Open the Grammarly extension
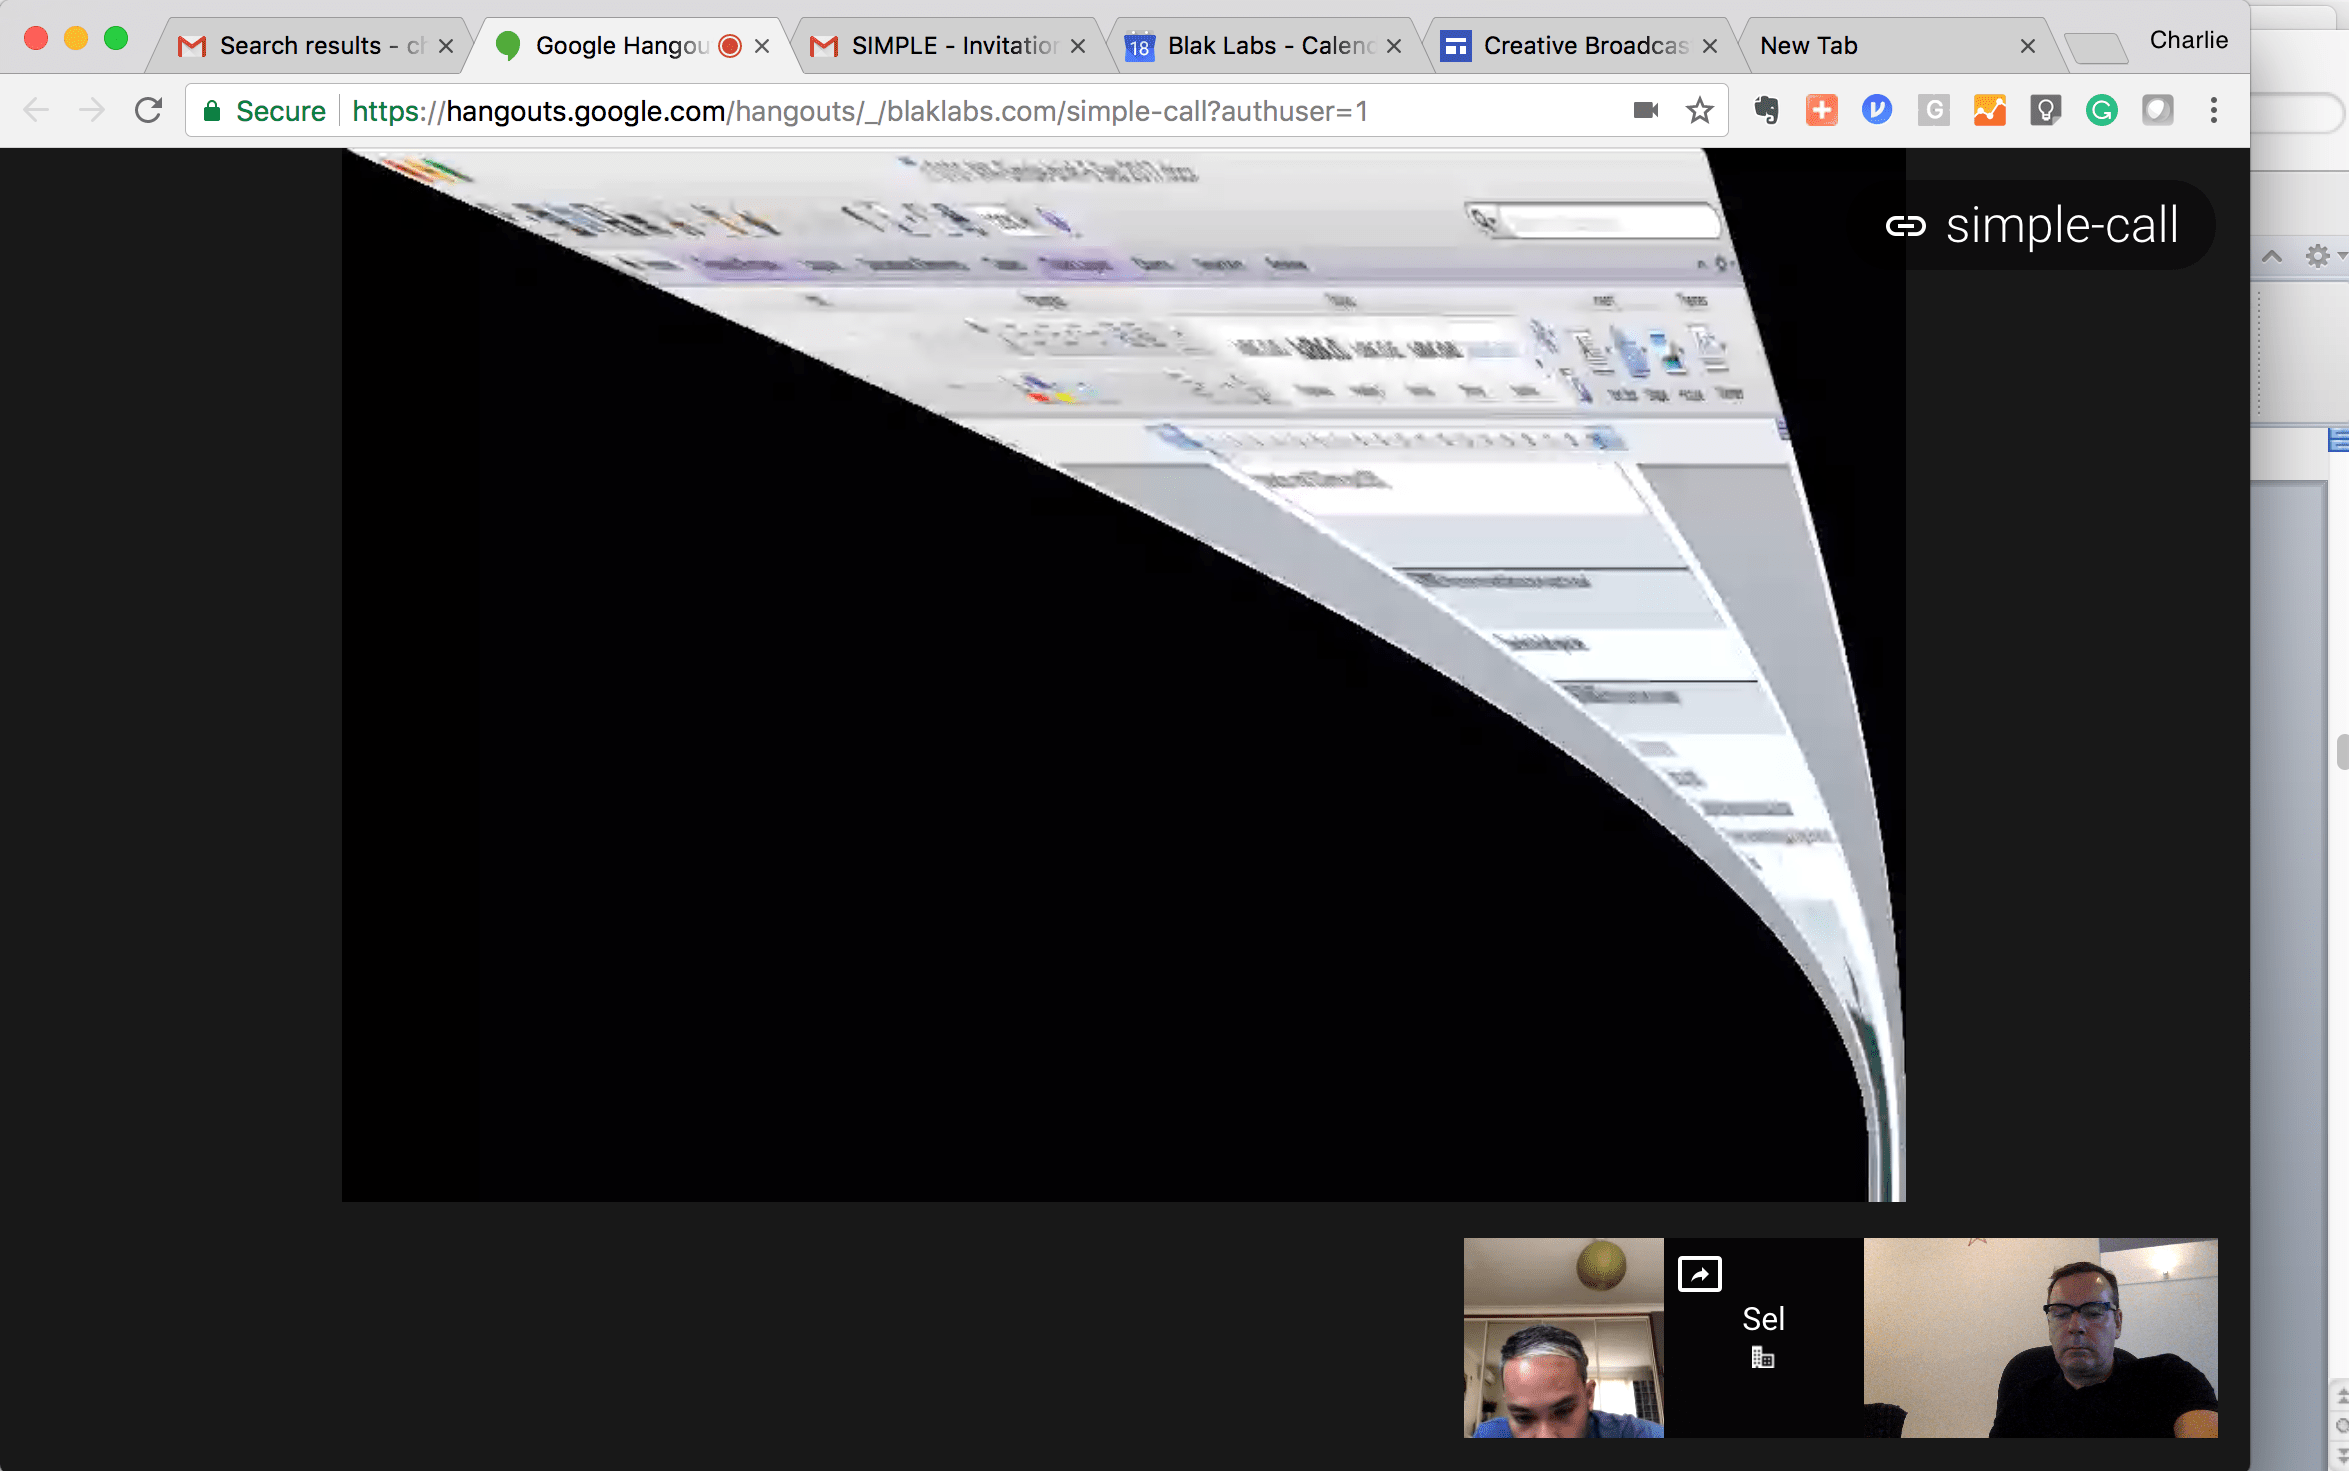2349x1471 pixels. pyautogui.click(x=2101, y=110)
